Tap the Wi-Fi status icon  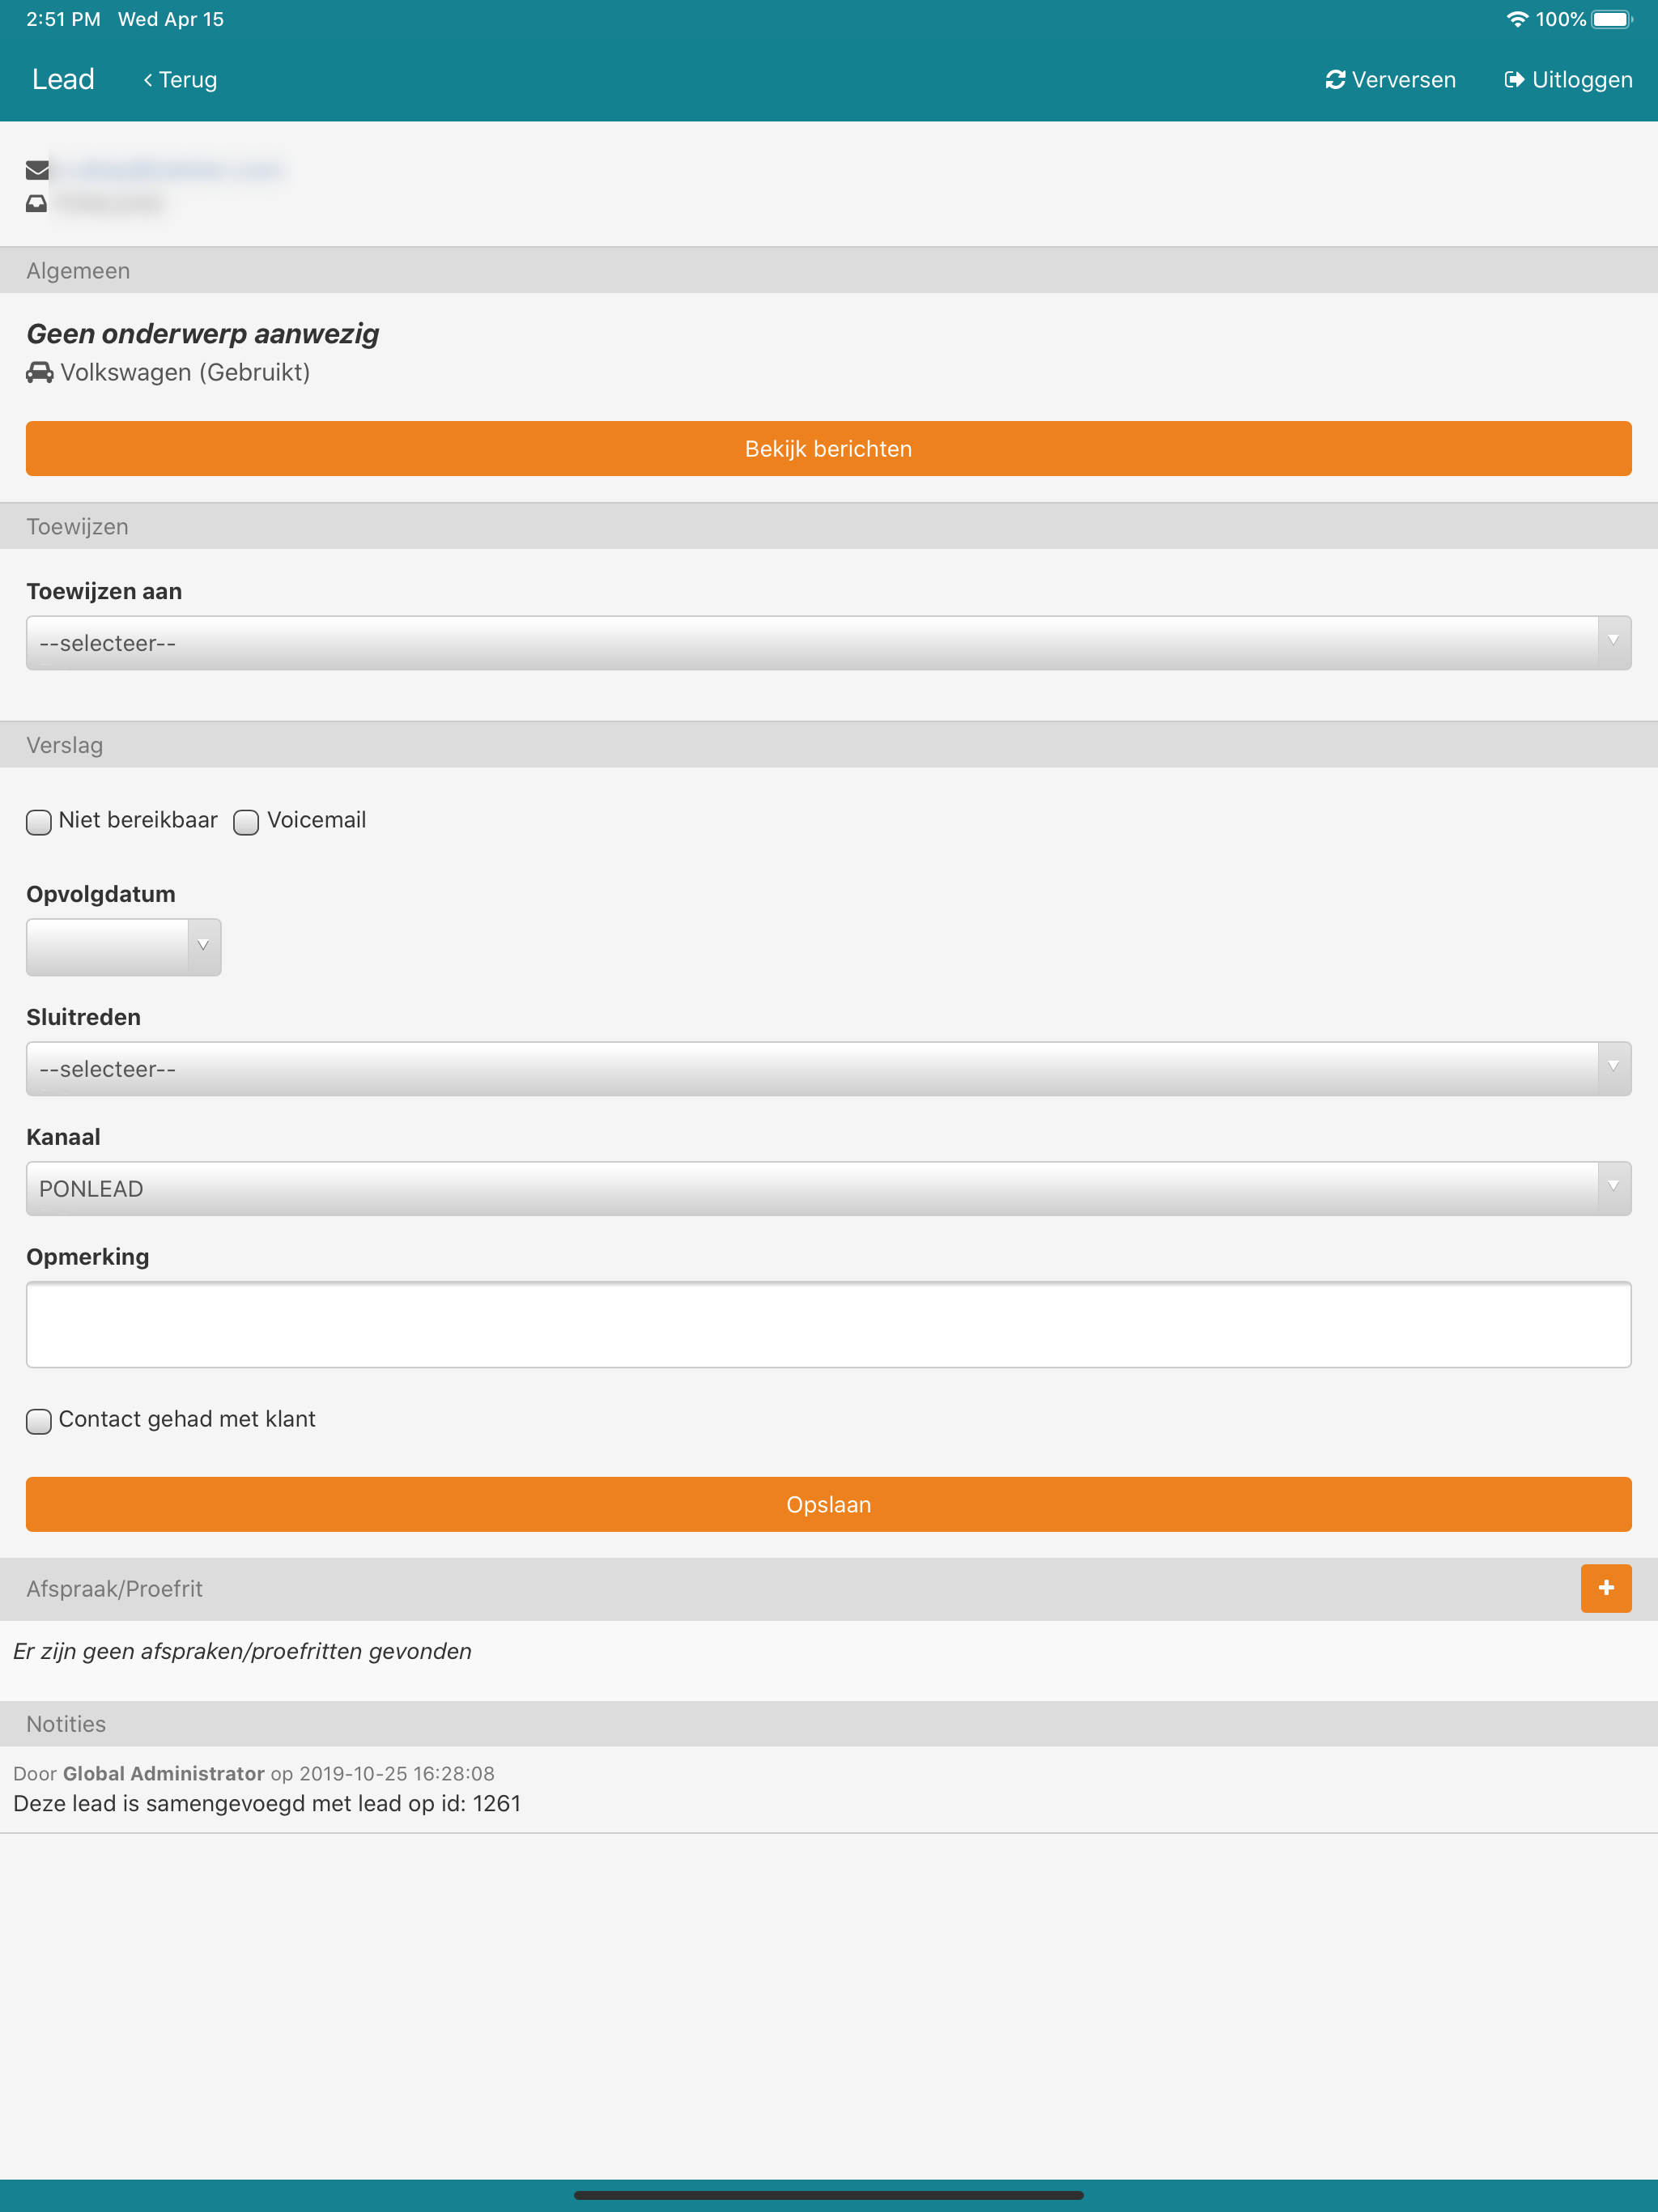click(1517, 19)
